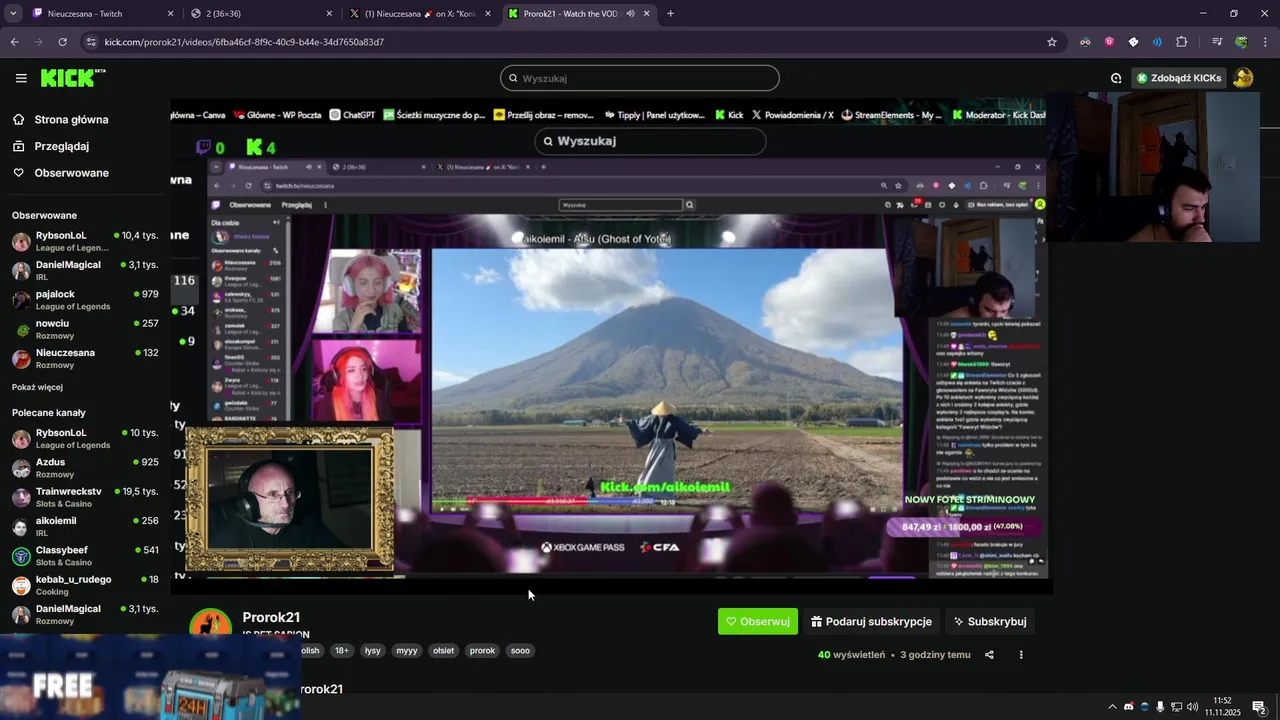
Task: Open Przeglądaj in the sidebar
Action: [61, 146]
